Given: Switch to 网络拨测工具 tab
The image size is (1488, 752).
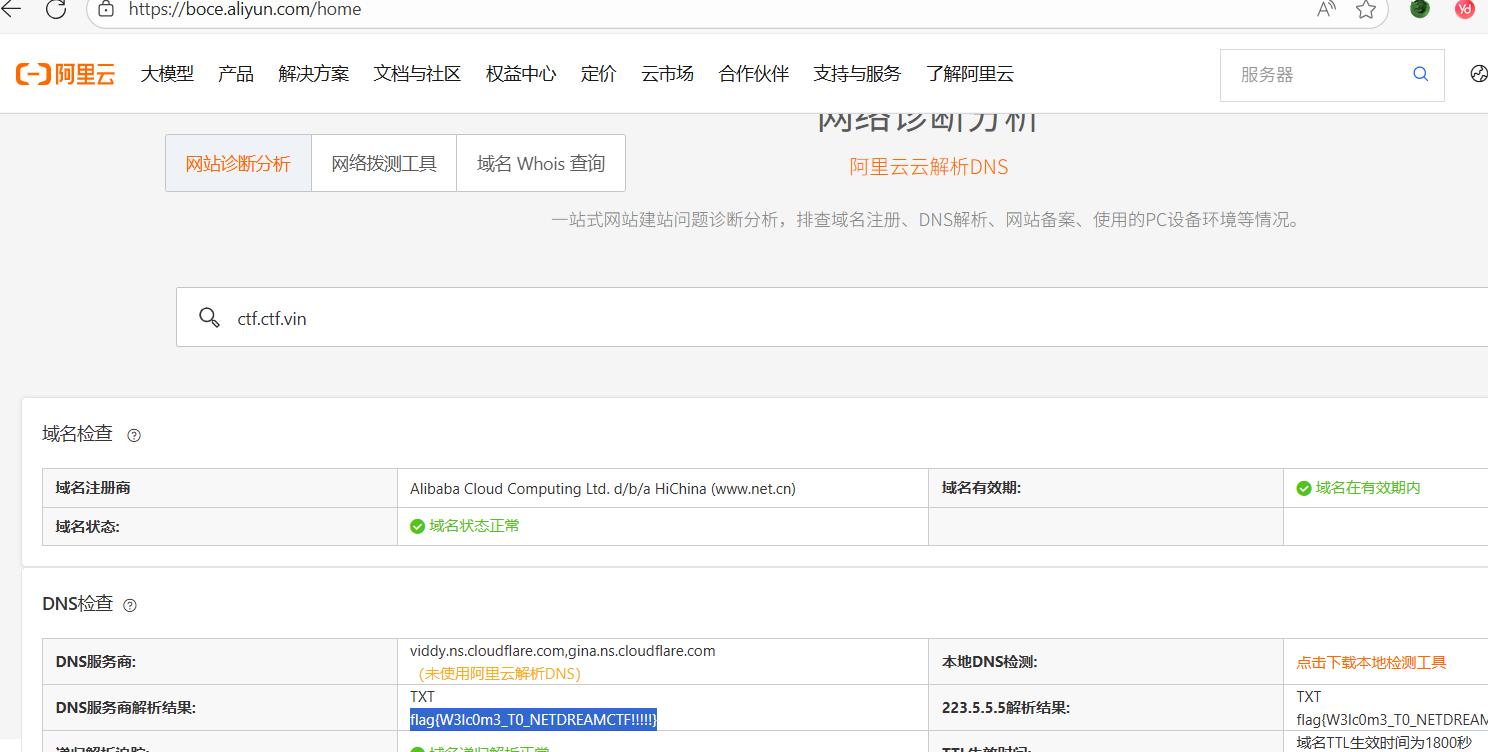Looking at the screenshot, I should (x=384, y=163).
